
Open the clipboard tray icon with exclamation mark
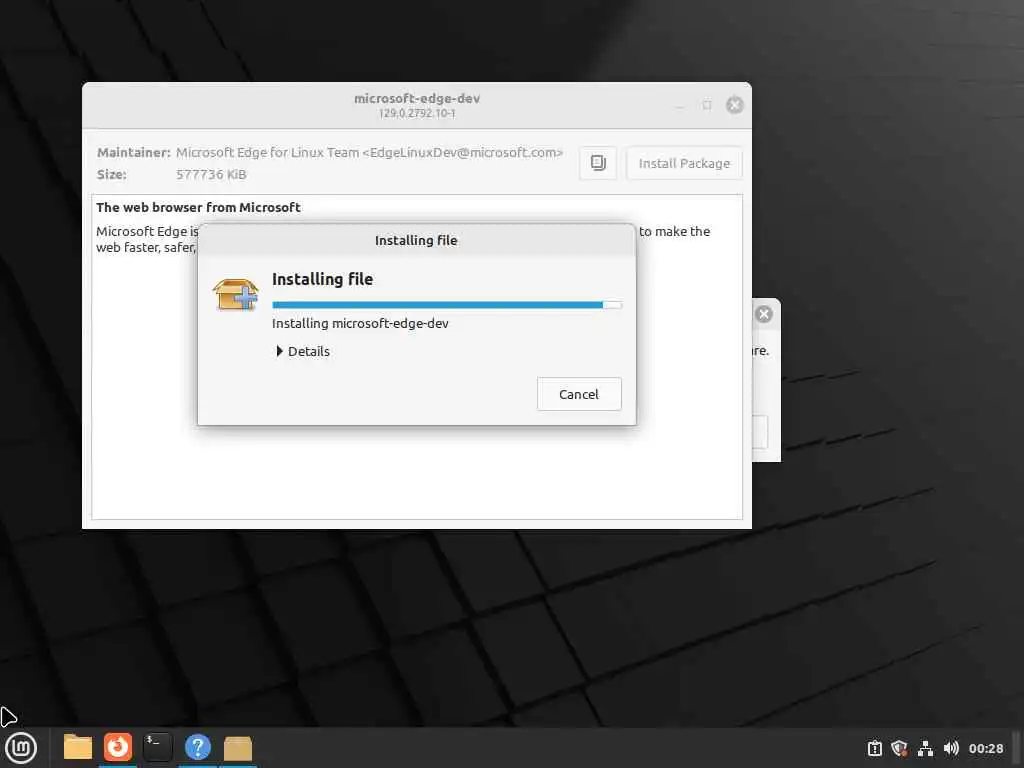[874, 748]
